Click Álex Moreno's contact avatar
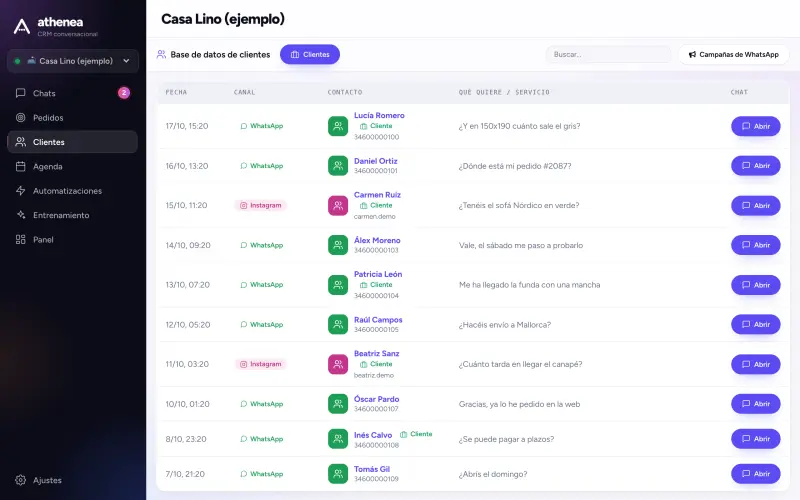This screenshot has height=500, width=800. point(338,245)
